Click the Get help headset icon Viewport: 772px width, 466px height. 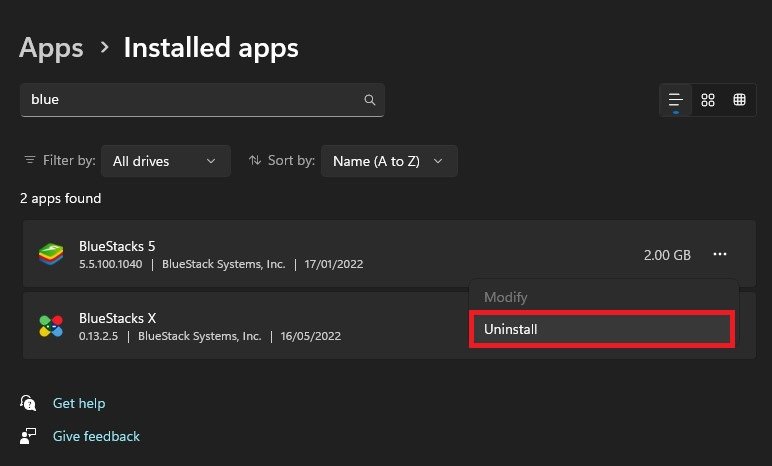[28, 403]
